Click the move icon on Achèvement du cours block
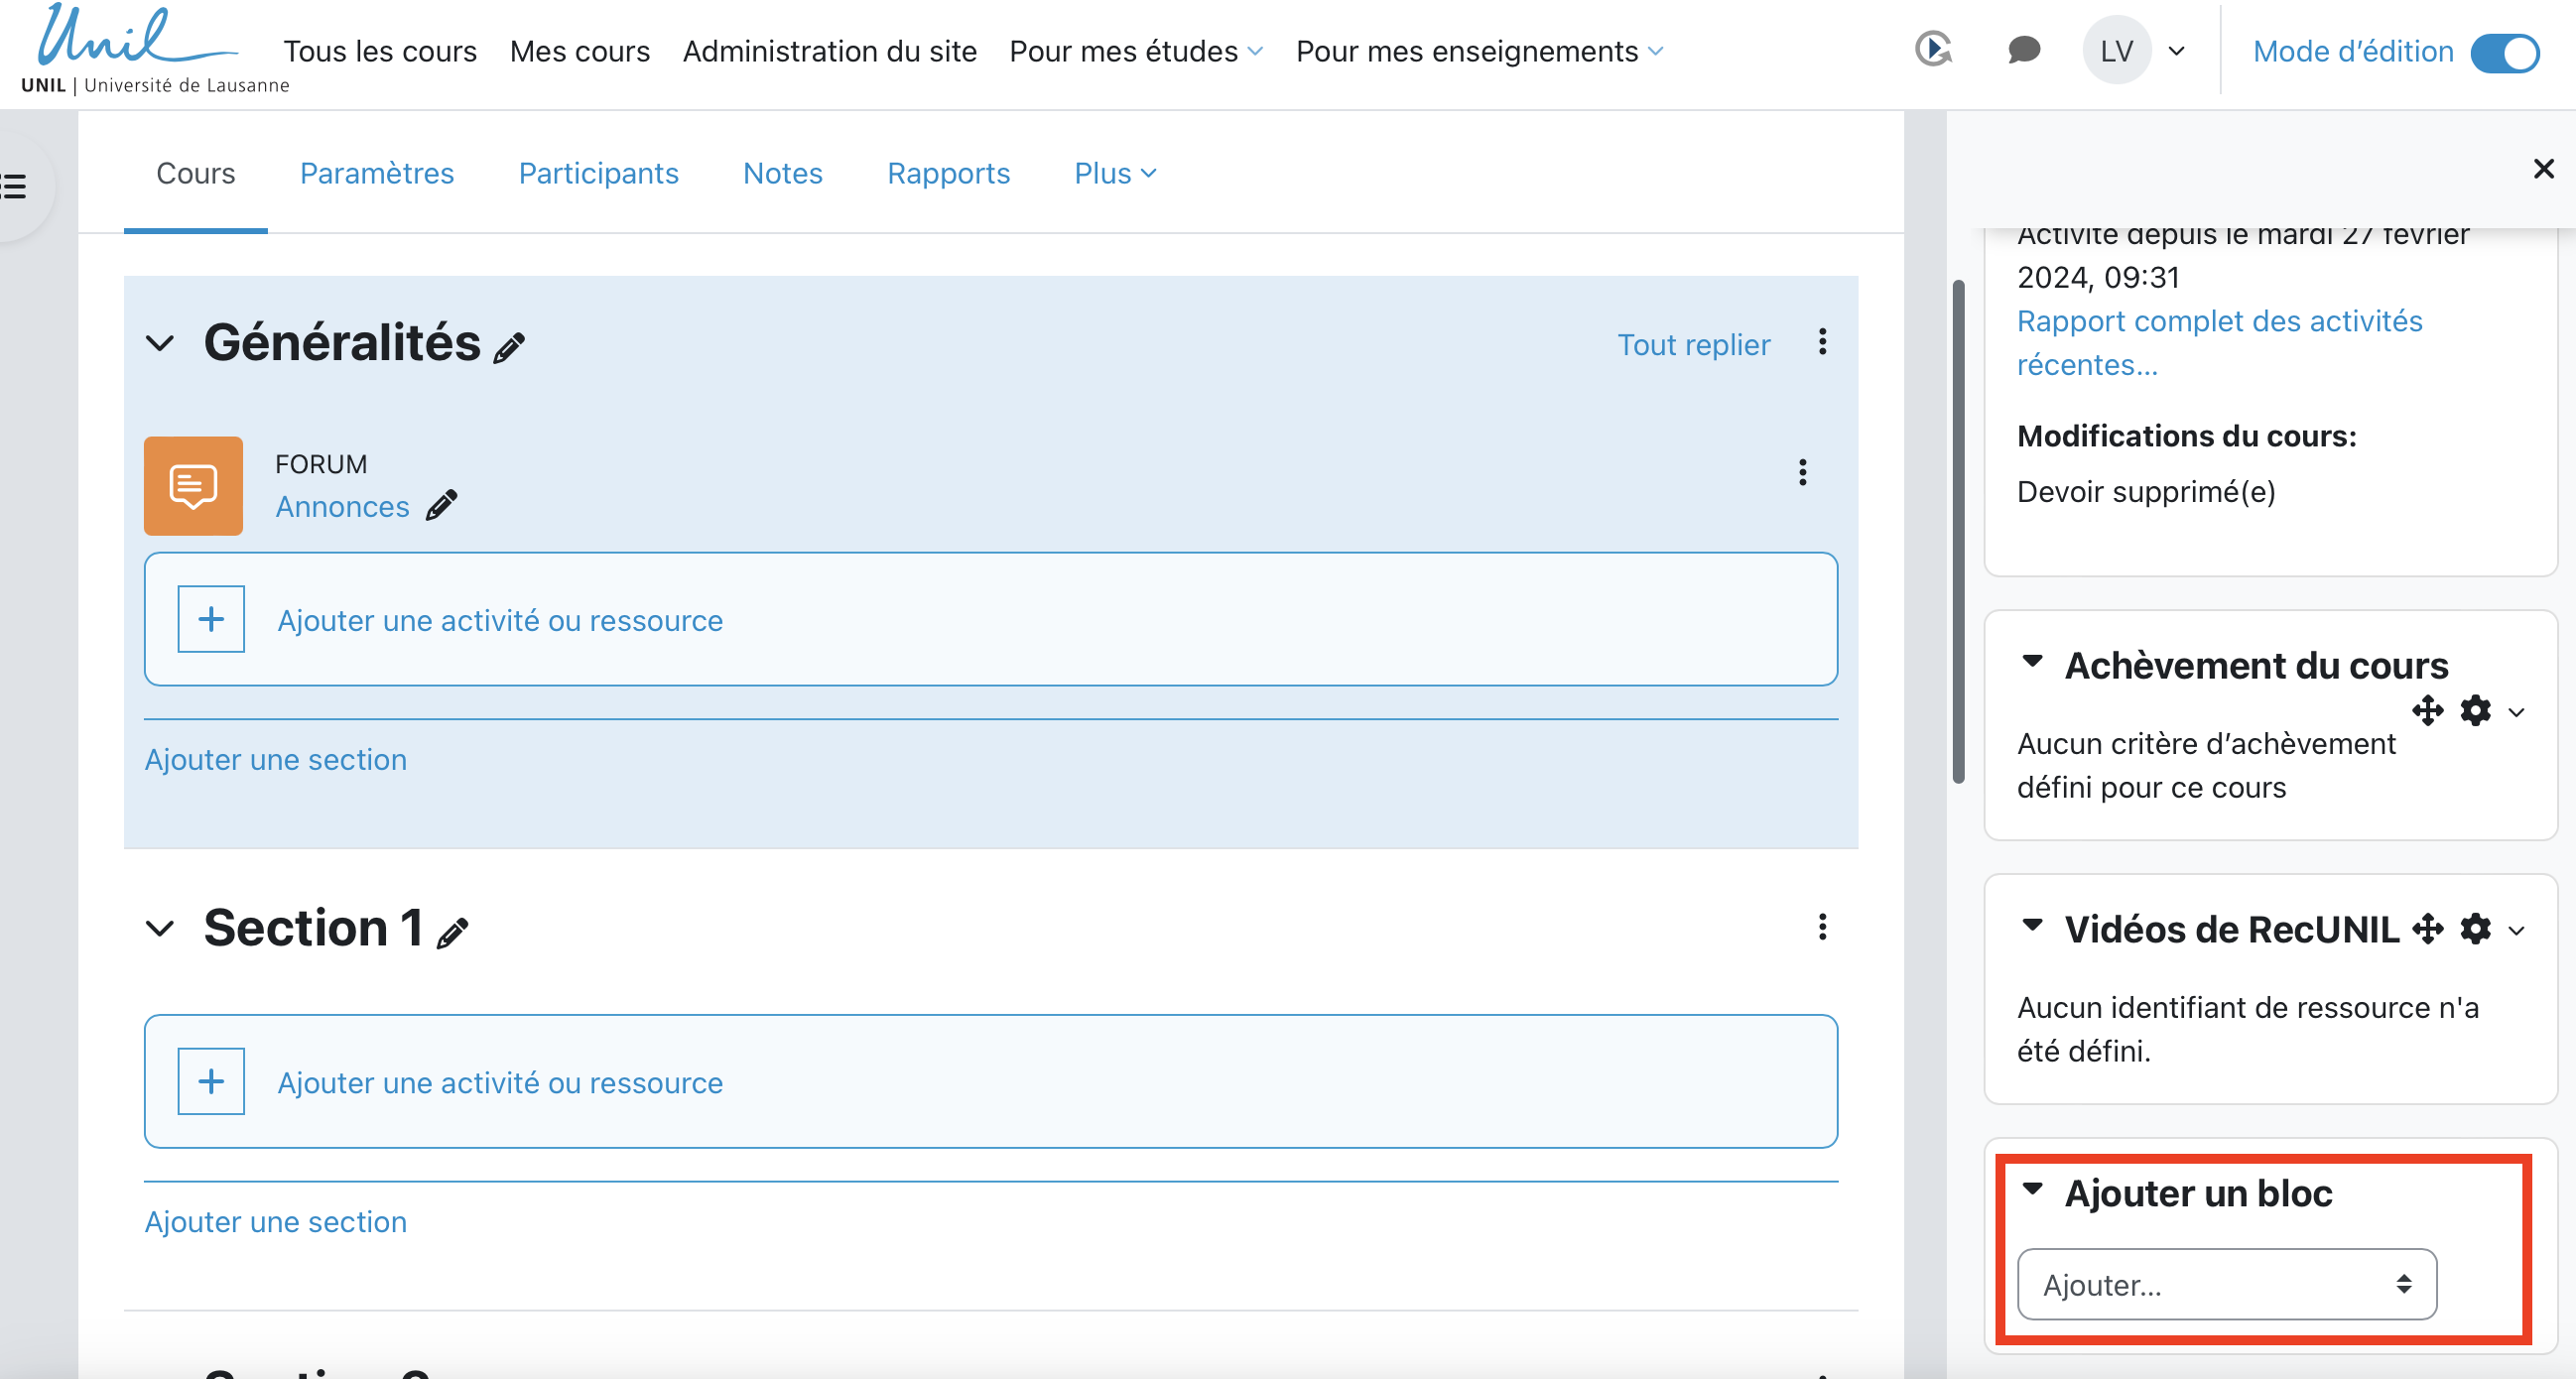 [x=2427, y=711]
